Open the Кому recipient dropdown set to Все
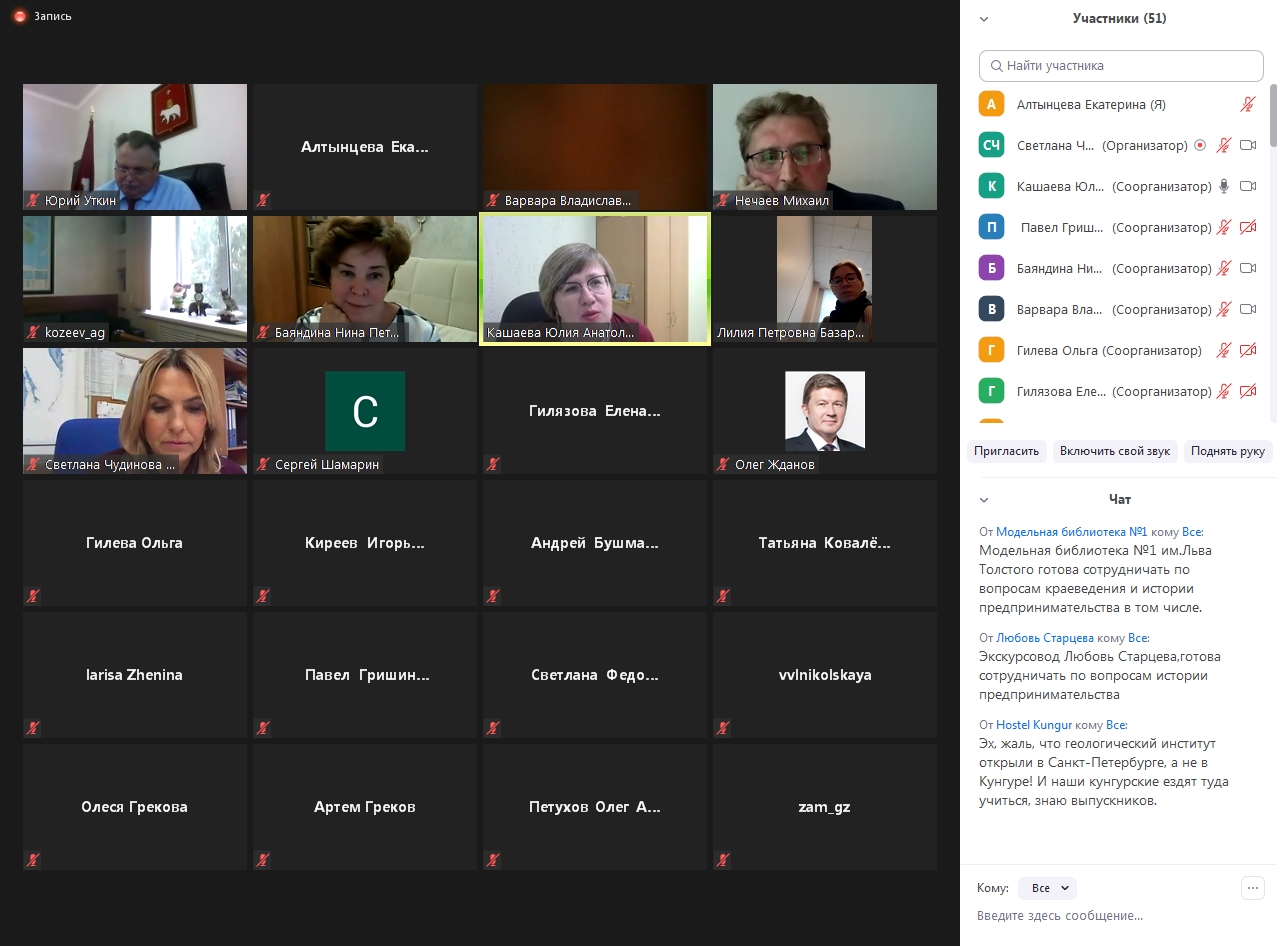 pyautogui.click(x=1047, y=888)
